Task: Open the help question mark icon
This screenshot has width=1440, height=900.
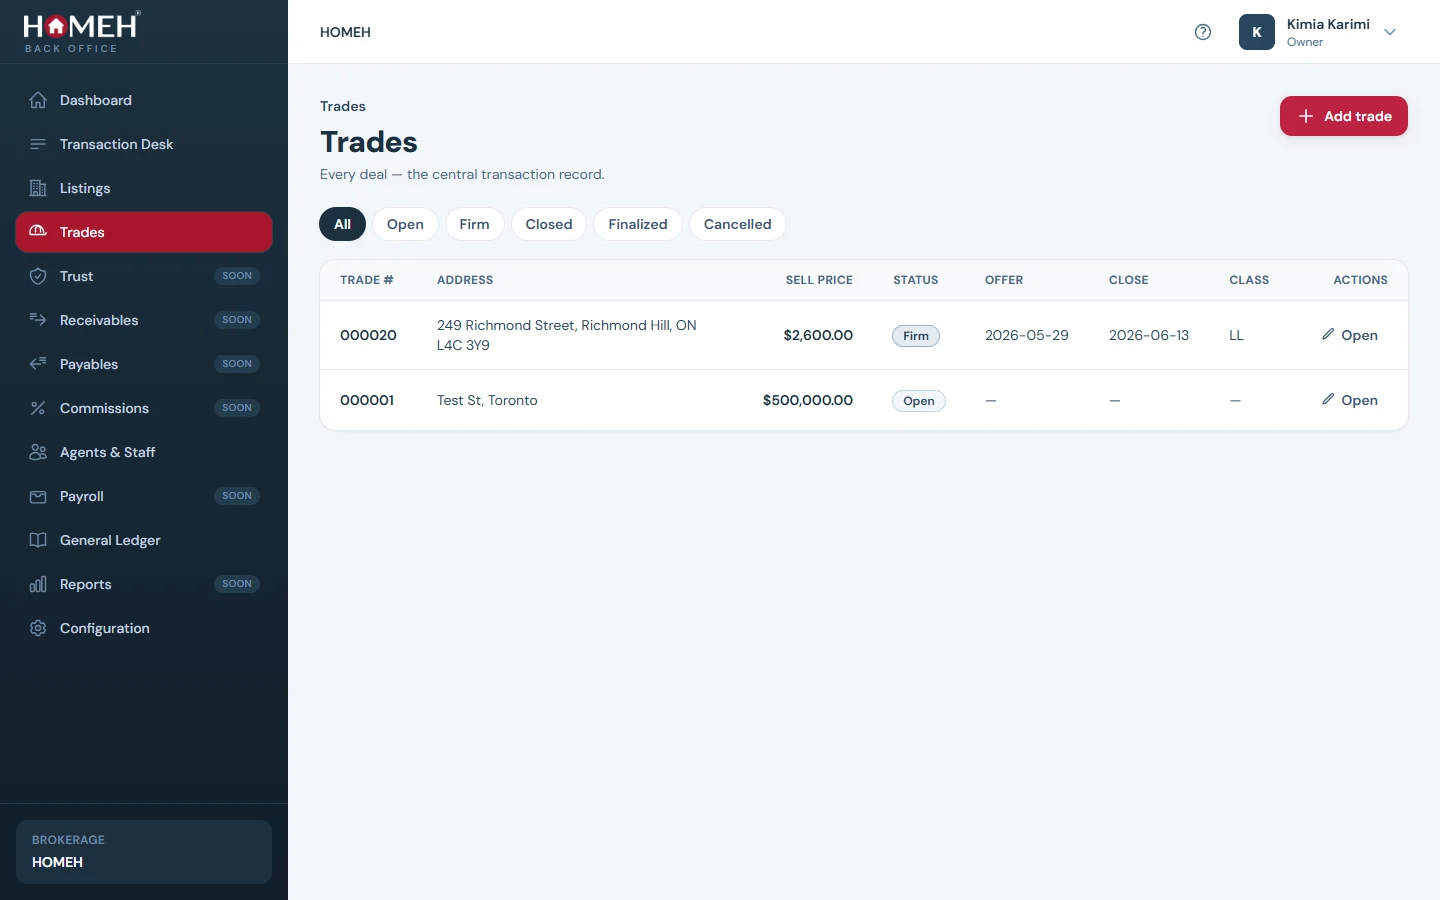Action: 1203,32
